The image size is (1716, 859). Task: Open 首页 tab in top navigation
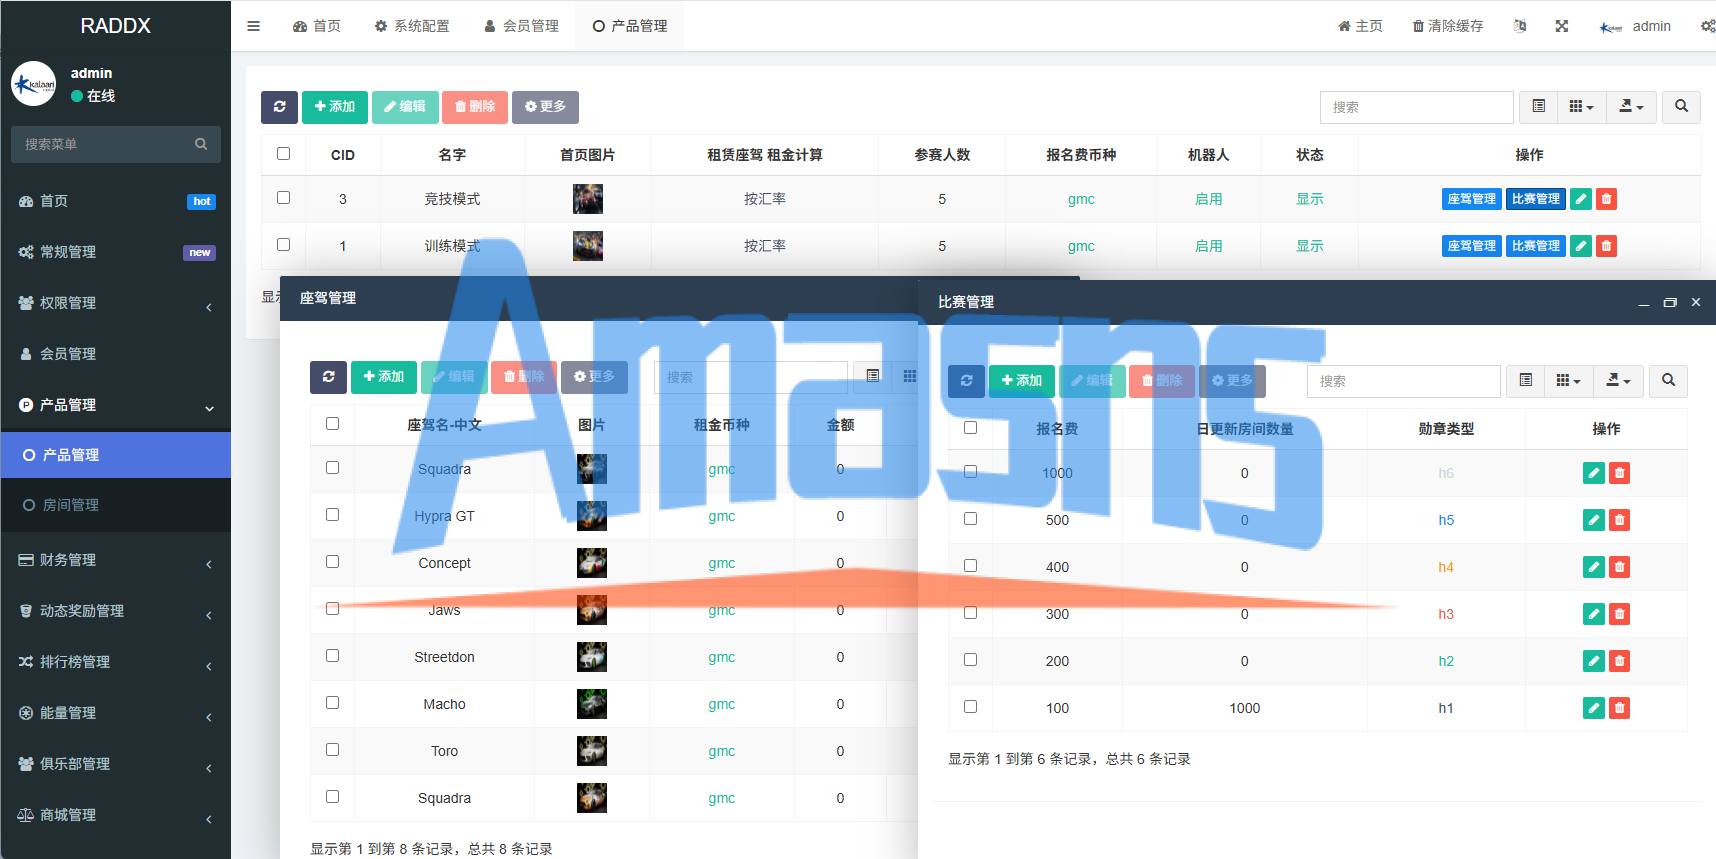(x=316, y=26)
